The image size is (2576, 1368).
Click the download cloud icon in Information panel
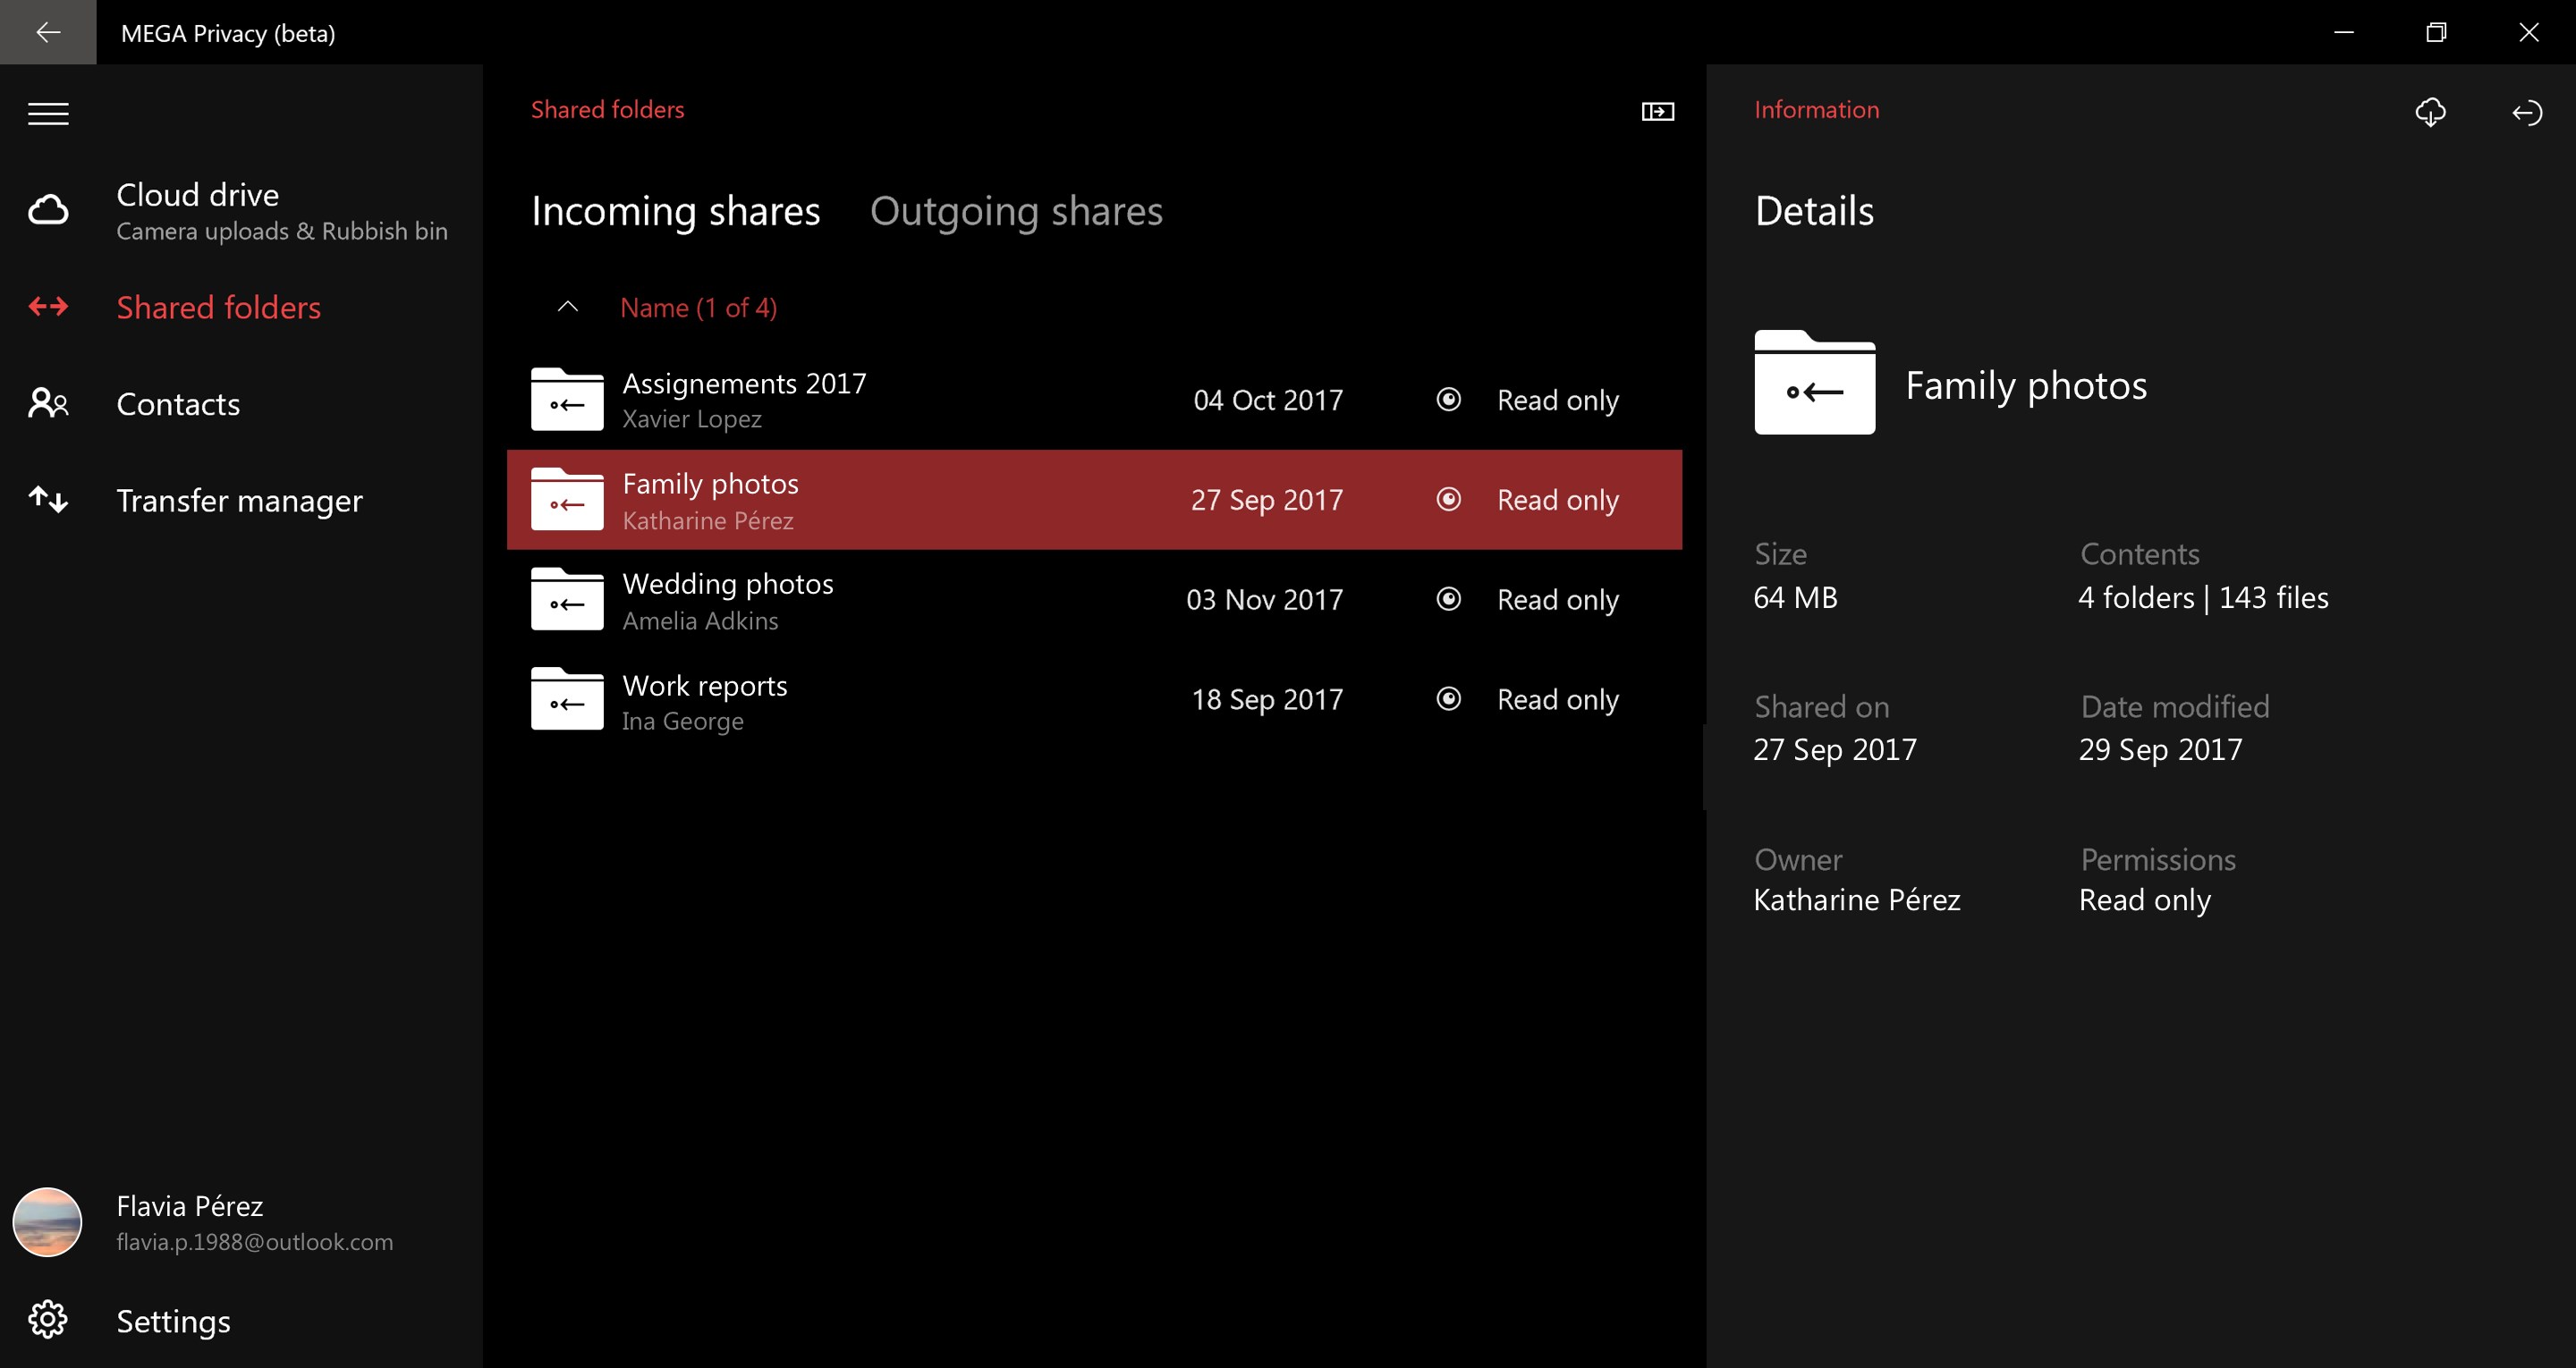tap(2430, 112)
